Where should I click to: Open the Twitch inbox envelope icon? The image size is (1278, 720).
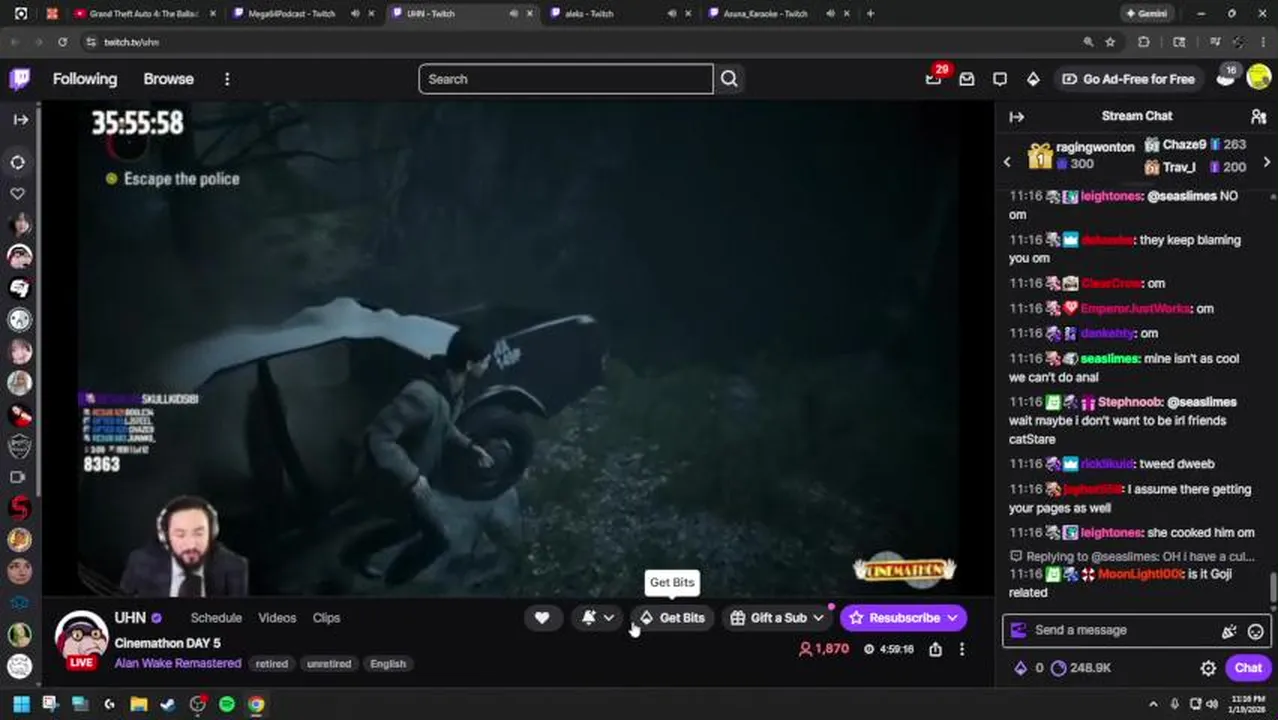(x=966, y=79)
